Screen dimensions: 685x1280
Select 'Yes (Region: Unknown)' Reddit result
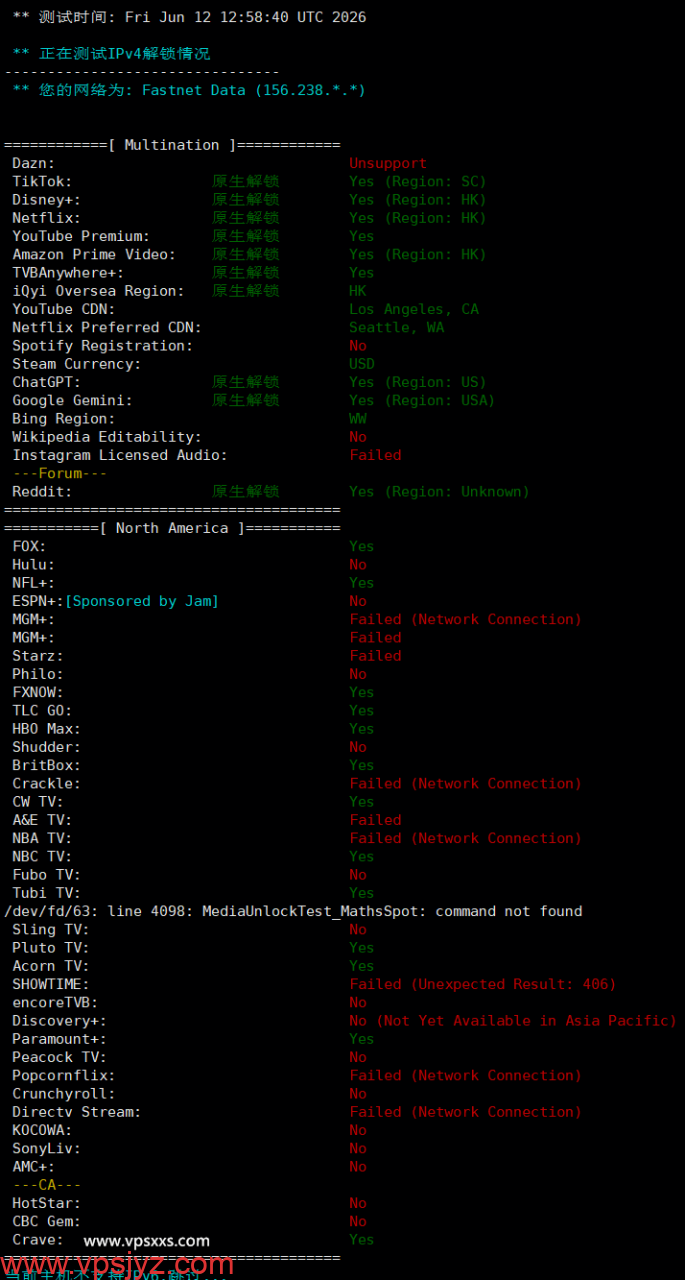coord(440,491)
